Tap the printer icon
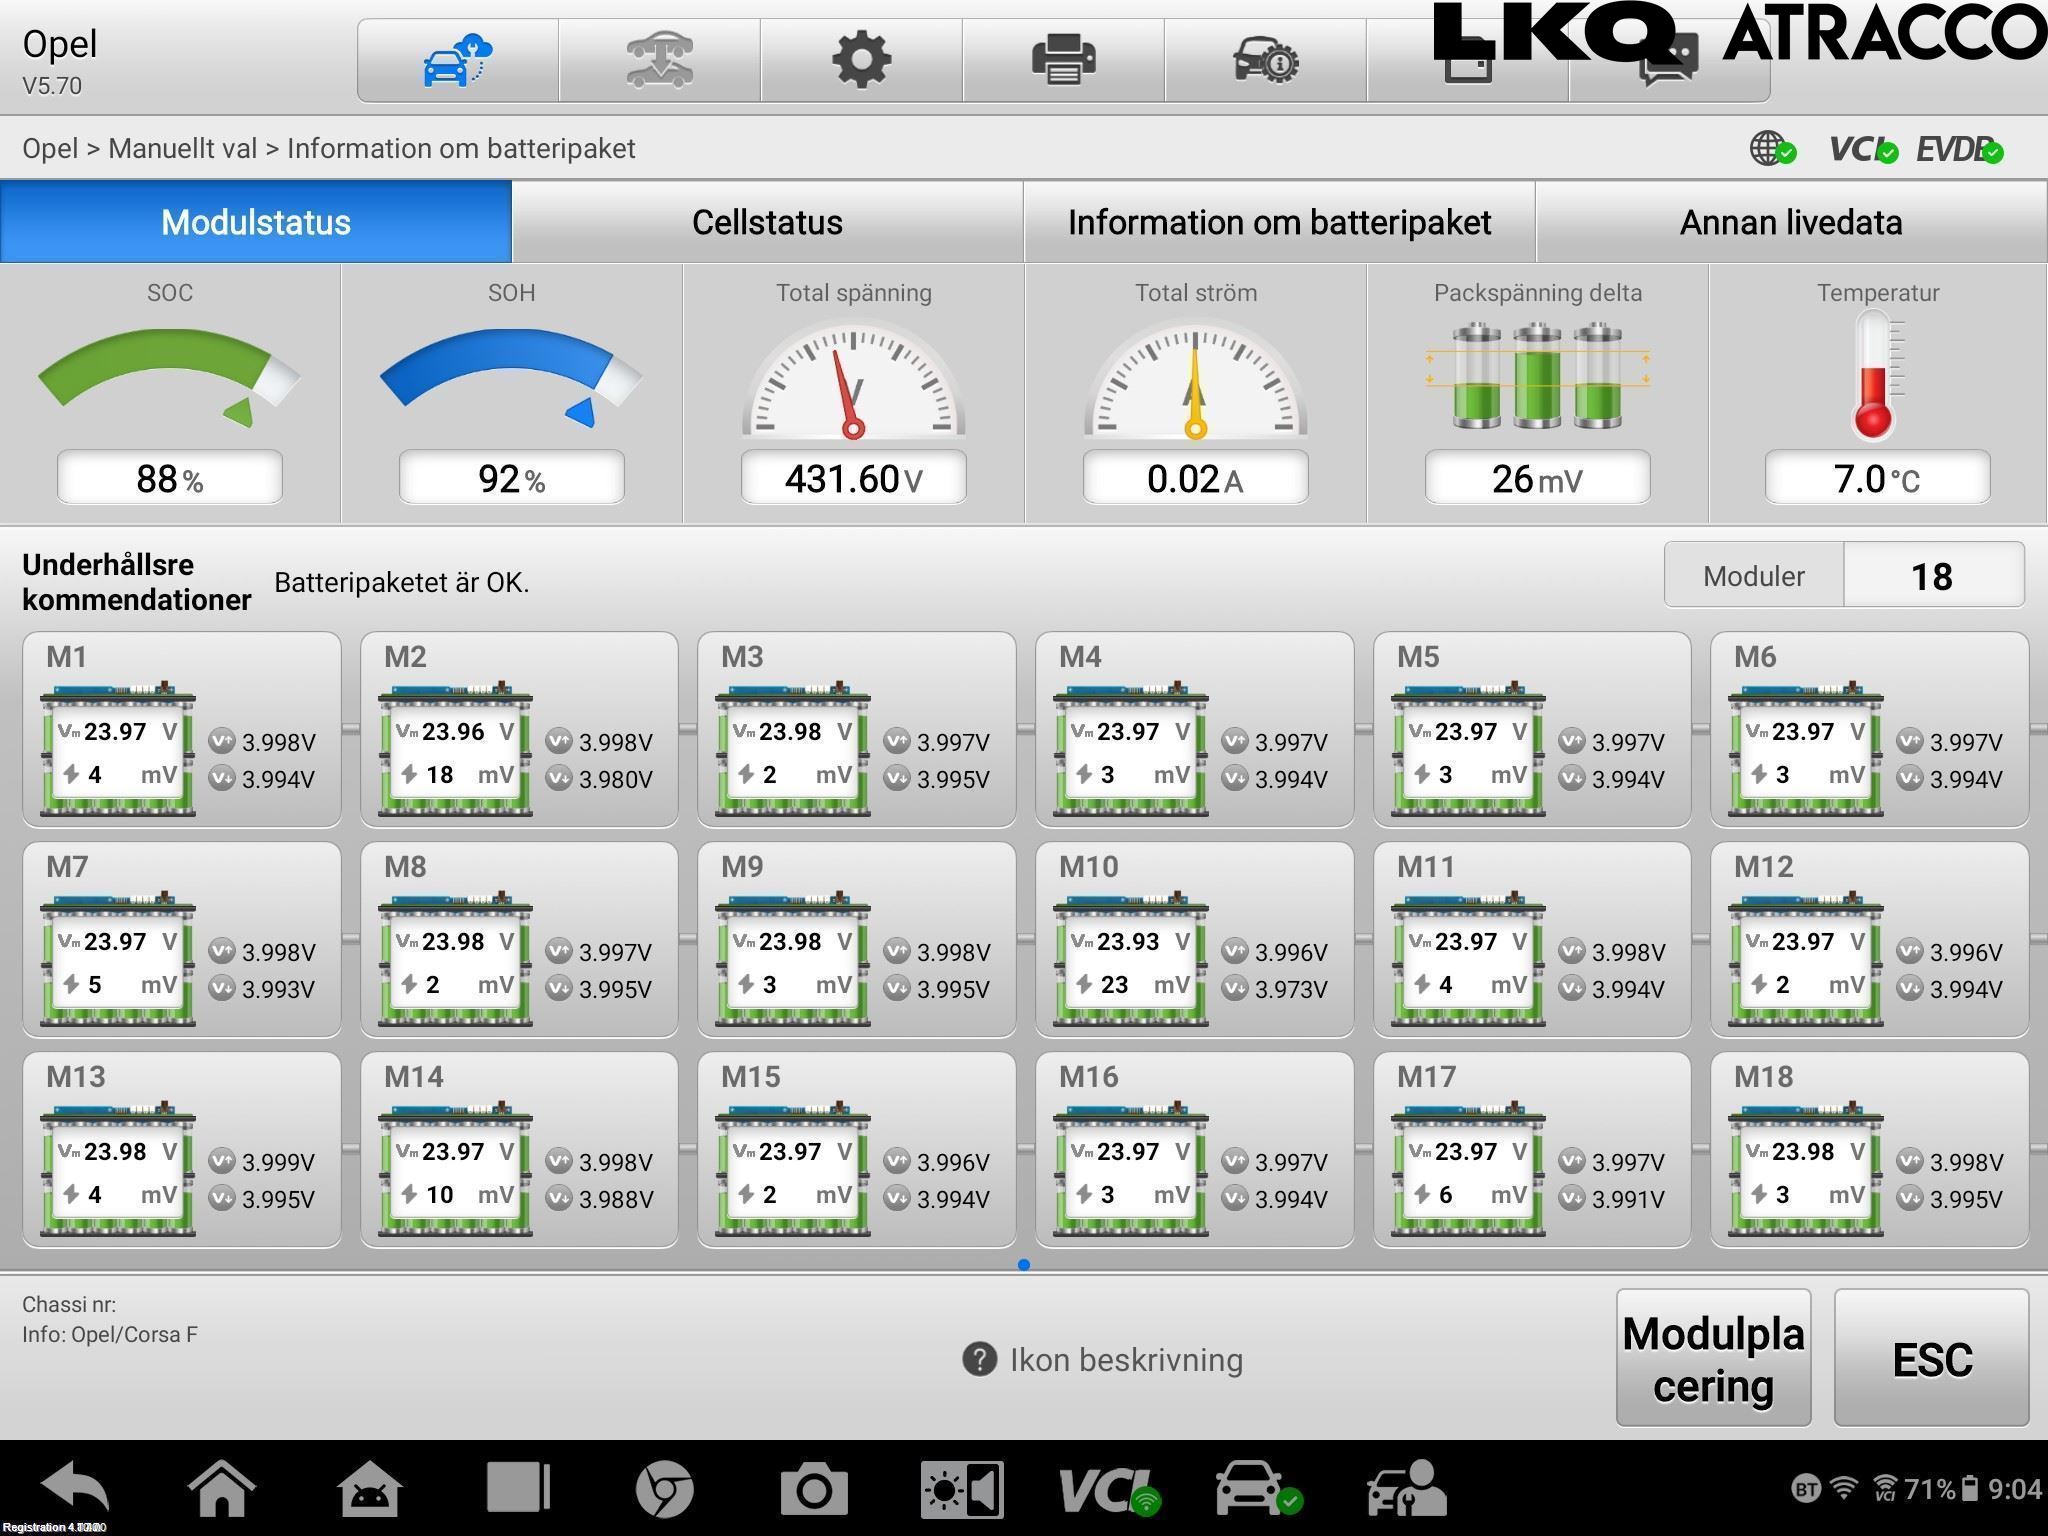Screen dimensions: 2048x1536 pyautogui.click(x=1064, y=60)
